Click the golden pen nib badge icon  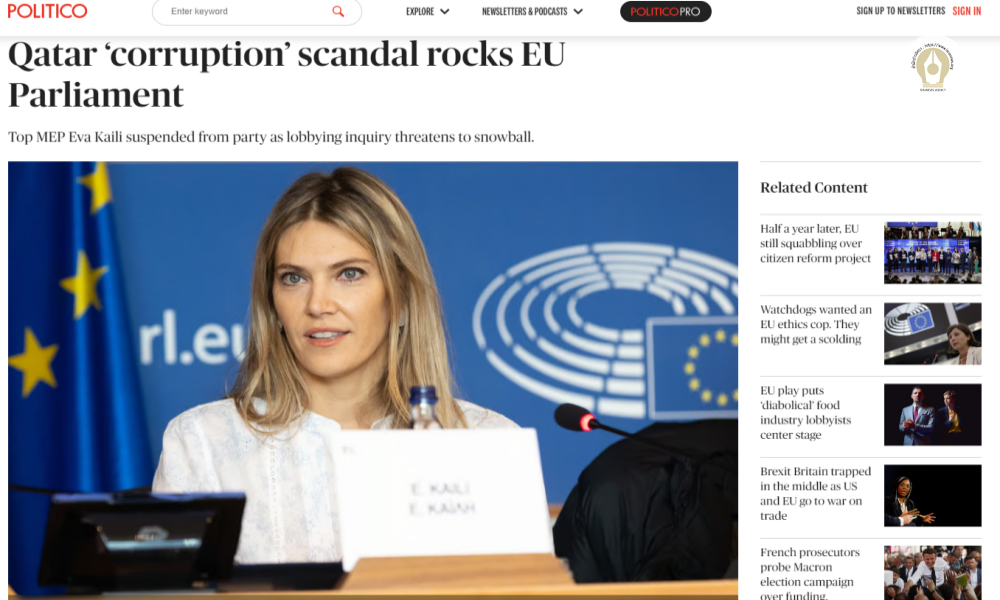click(932, 66)
